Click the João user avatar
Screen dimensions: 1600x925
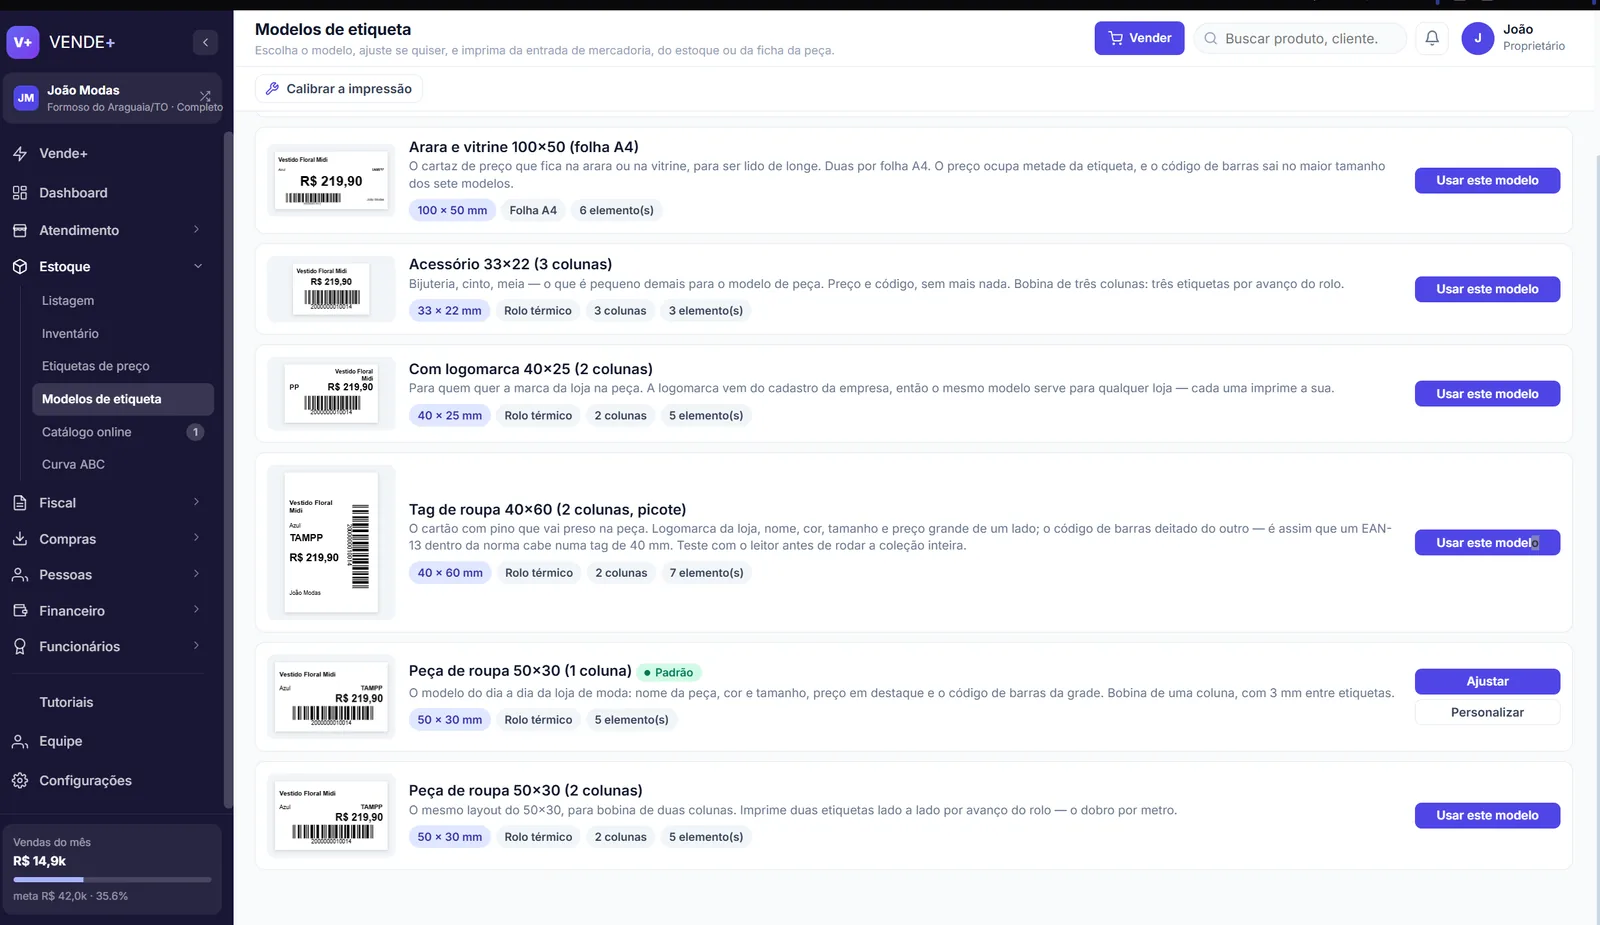click(x=1477, y=38)
